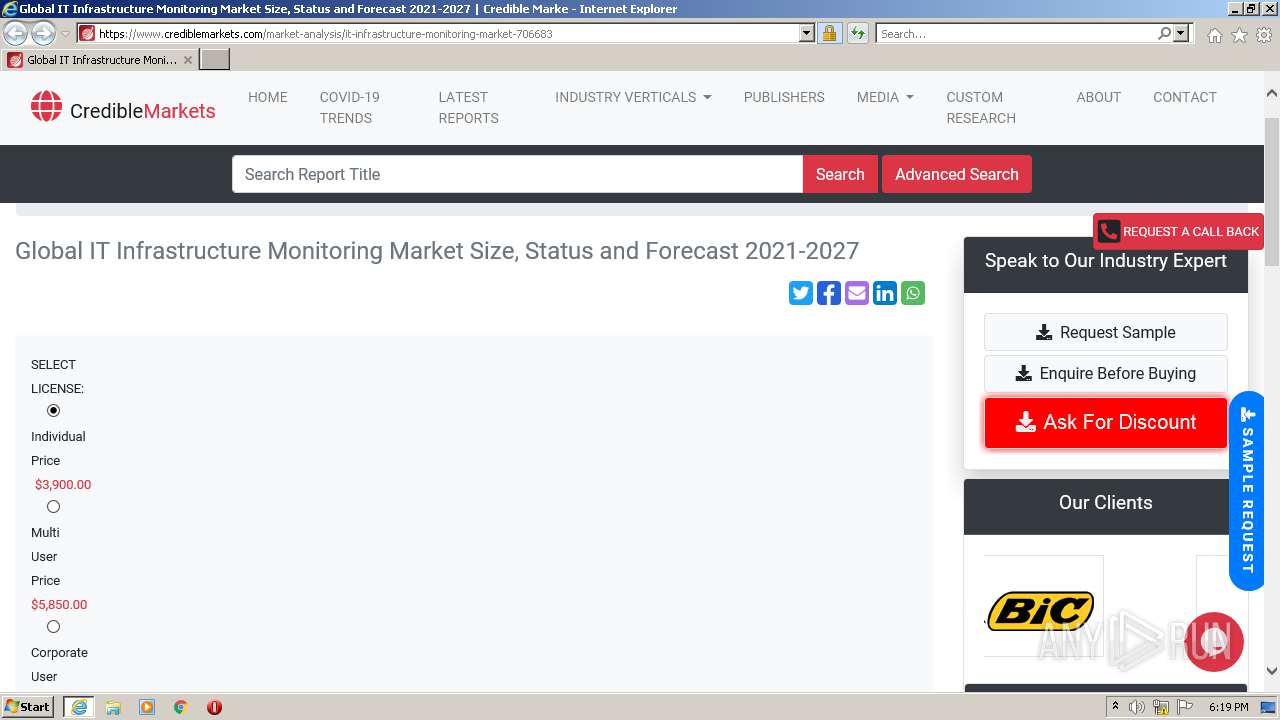
Task: Click the phone icon on Request a Call Back
Action: 1108,231
